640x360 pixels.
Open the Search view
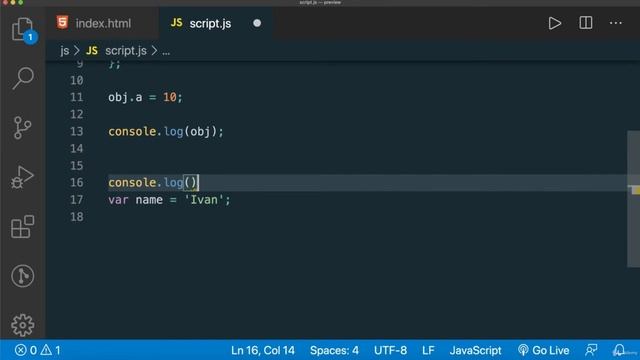[x=22, y=78]
